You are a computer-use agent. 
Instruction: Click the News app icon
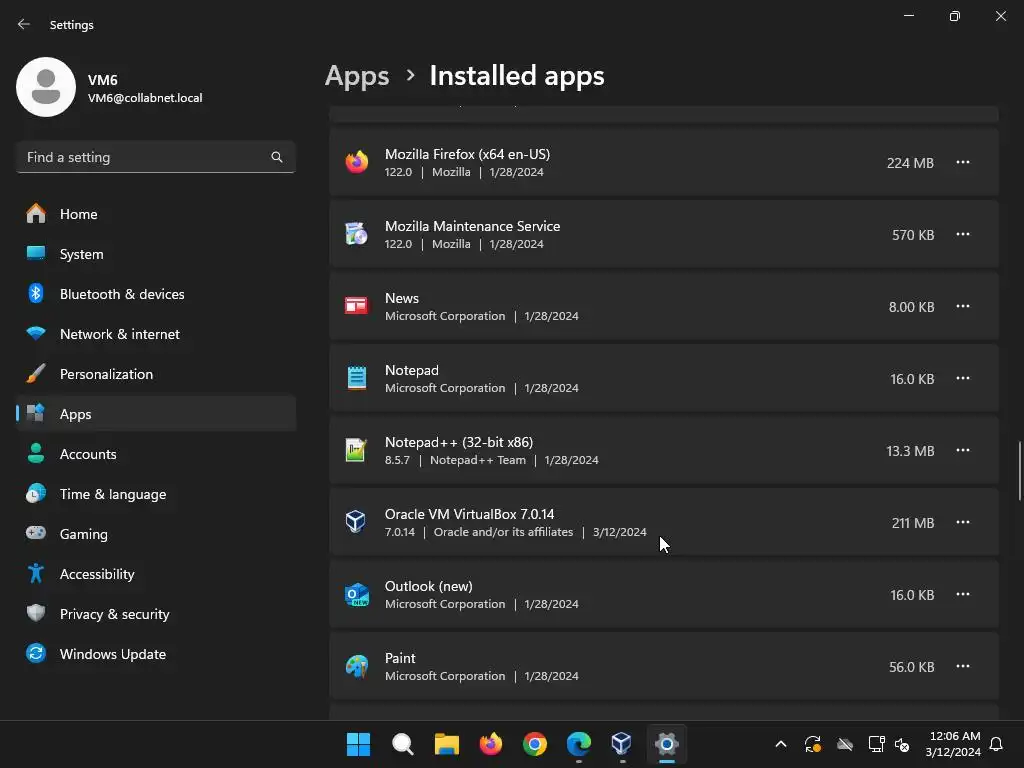(357, 306)
